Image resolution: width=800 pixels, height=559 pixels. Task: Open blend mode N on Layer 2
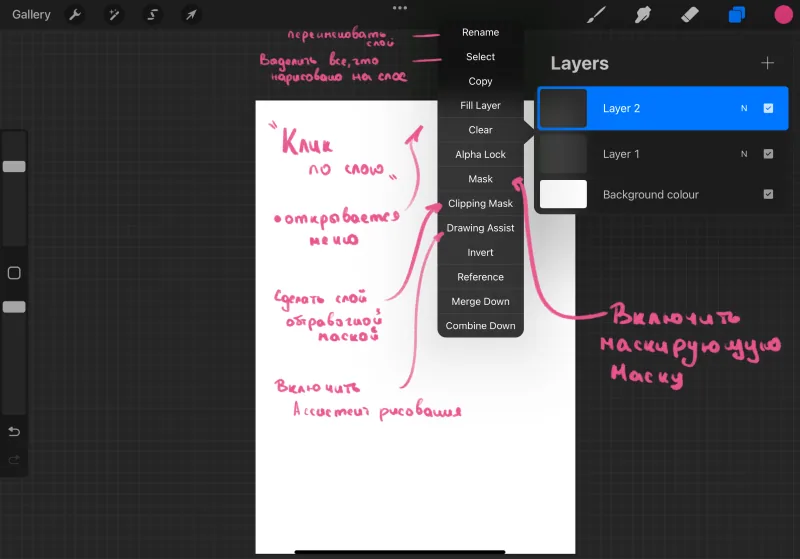[744, 108]
